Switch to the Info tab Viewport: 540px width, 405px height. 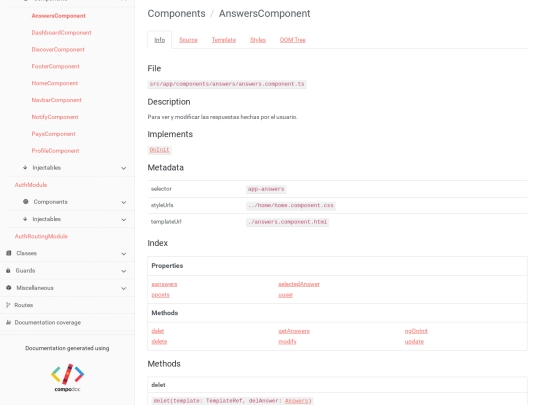click(159, 40)
